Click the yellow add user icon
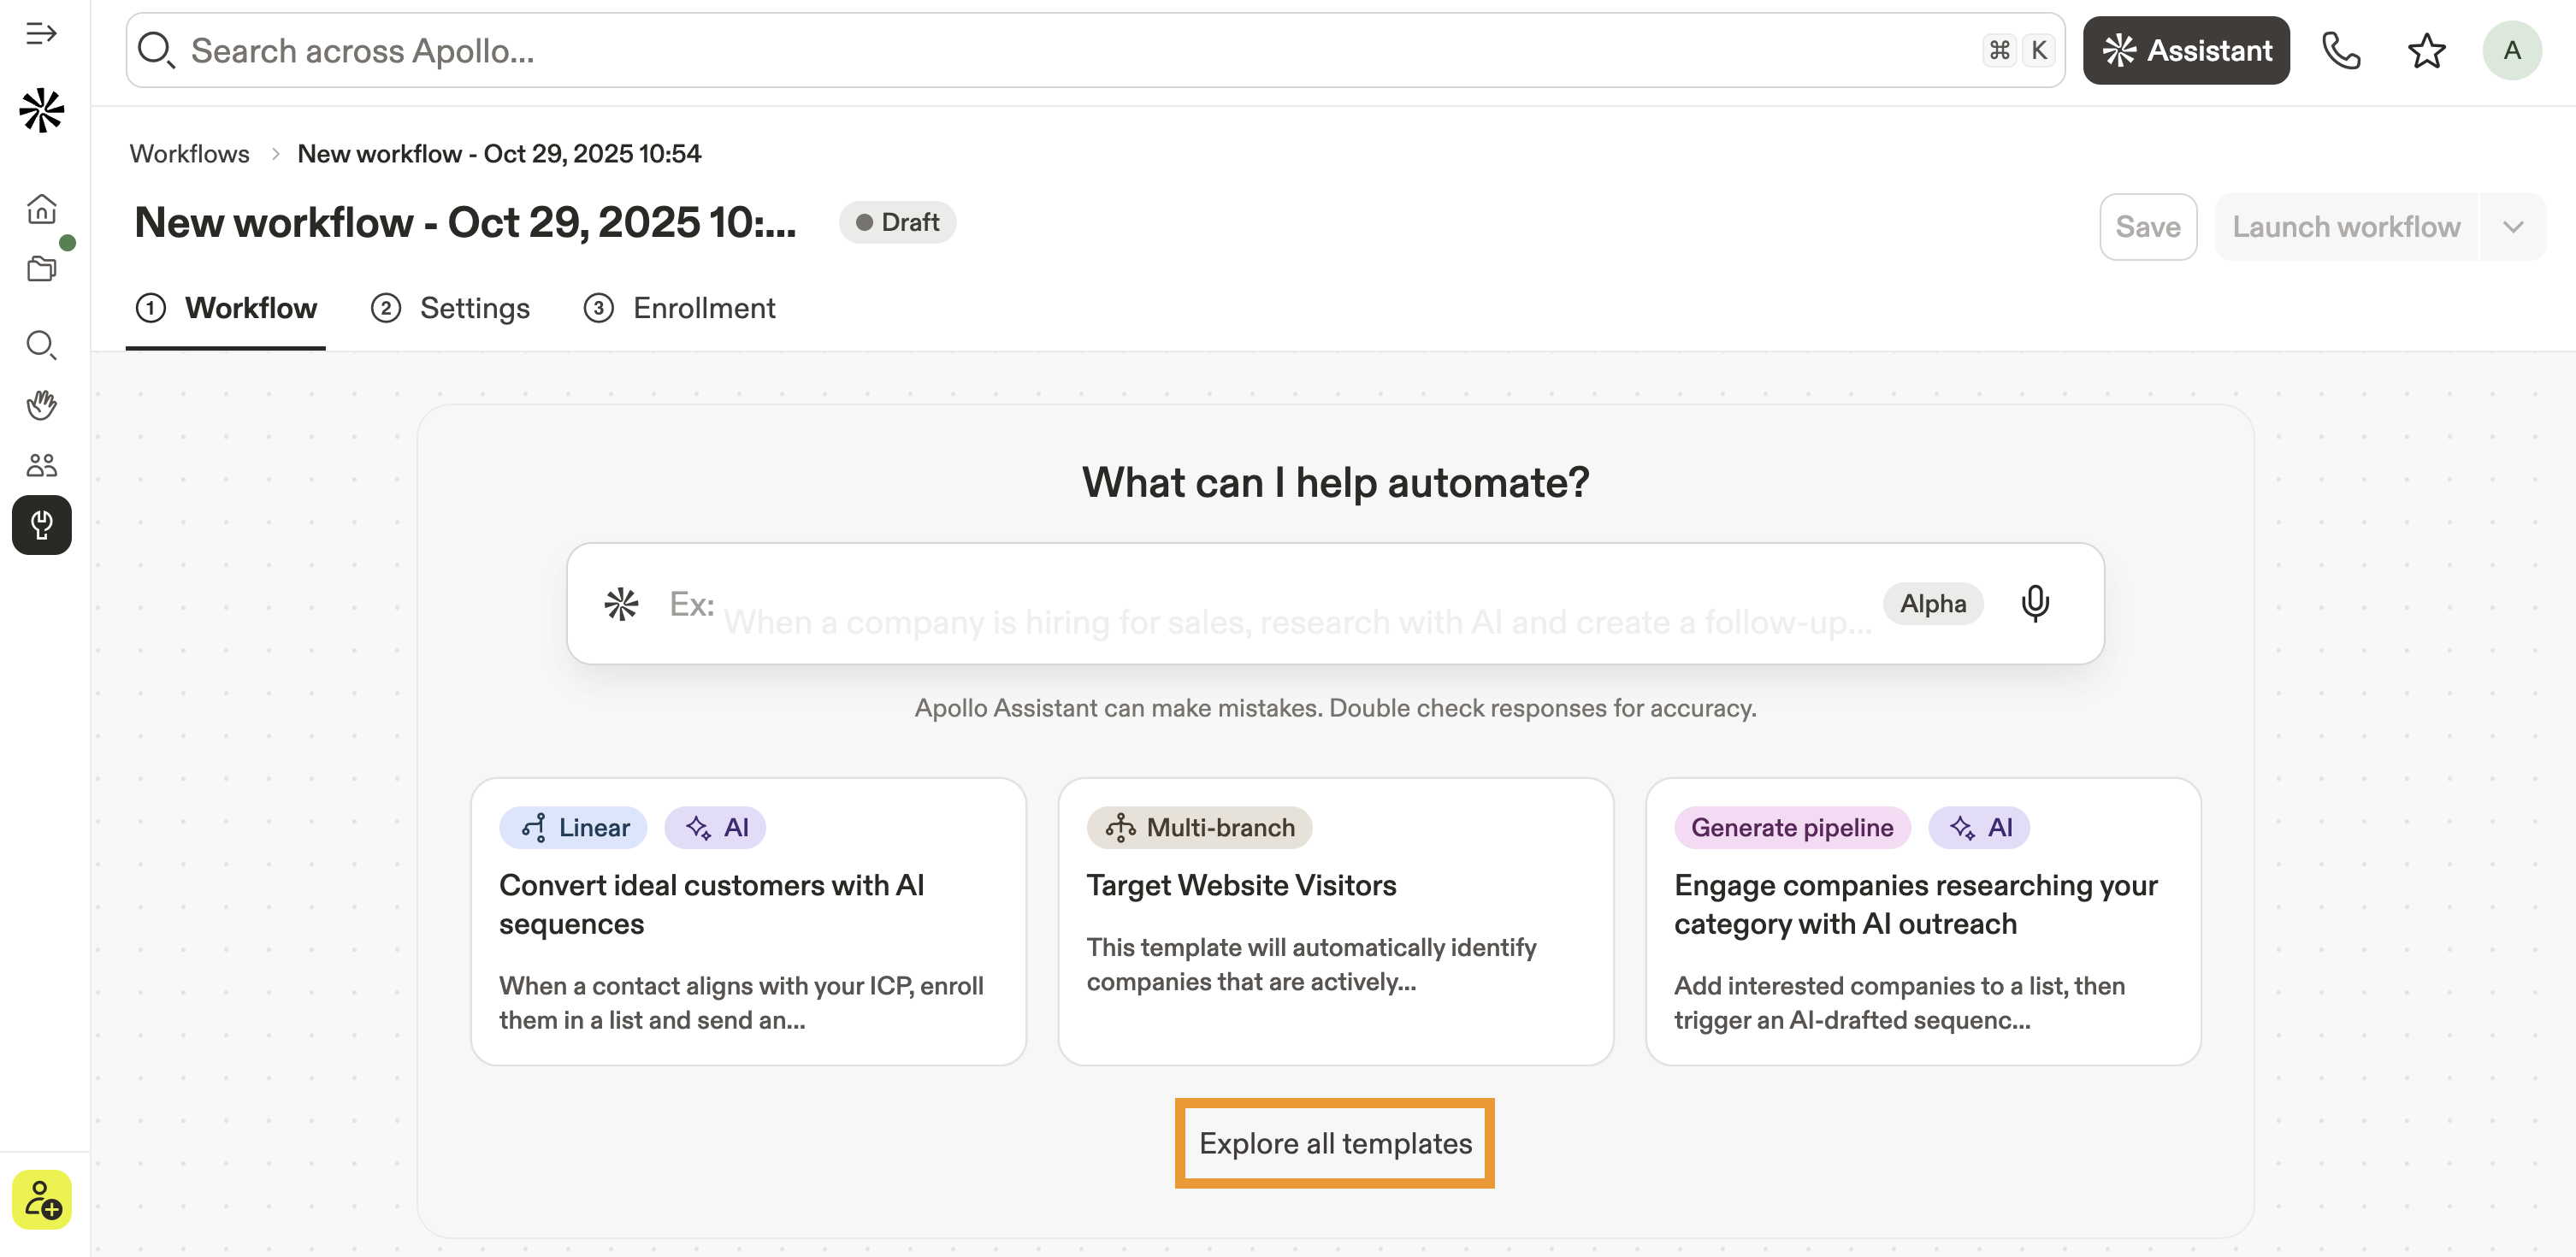Image resolution: width=2576 pixels, height=1257 pixels. click(41, 1199)
